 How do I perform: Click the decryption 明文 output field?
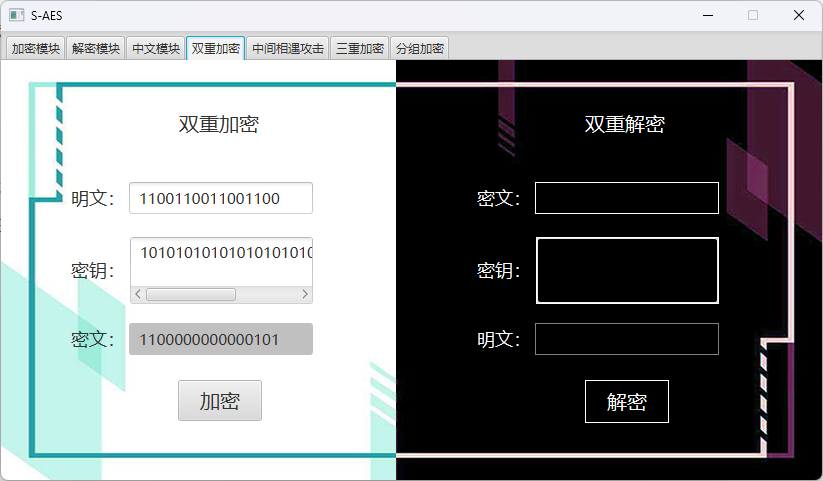(x=627, y=339)
